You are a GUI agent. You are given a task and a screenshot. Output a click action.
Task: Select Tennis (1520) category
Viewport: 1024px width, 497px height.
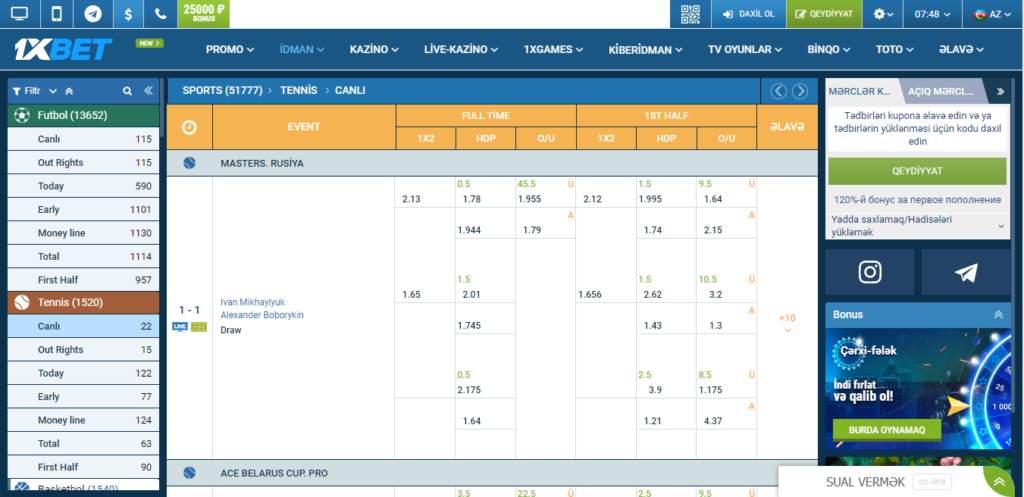[83, 302]
